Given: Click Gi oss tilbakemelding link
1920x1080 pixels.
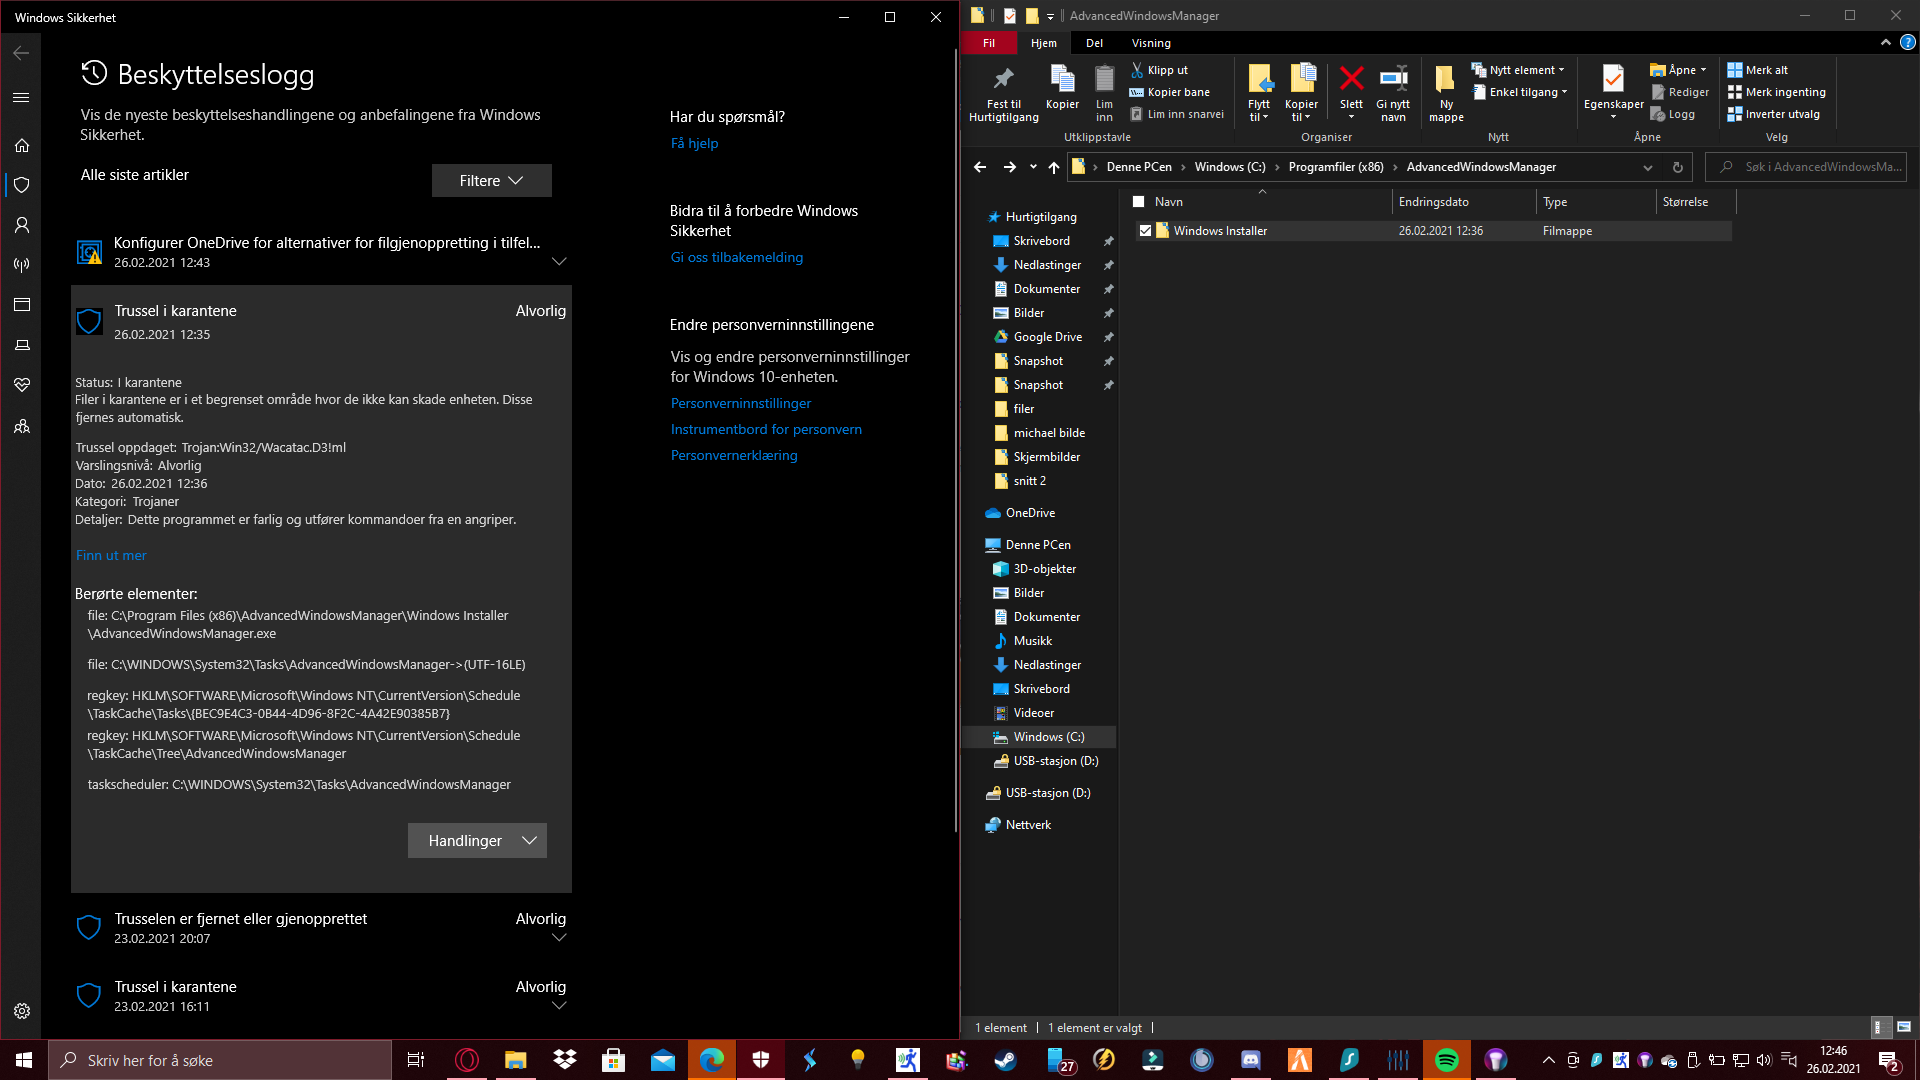Looking at the screenshot, I should [737, 257].
